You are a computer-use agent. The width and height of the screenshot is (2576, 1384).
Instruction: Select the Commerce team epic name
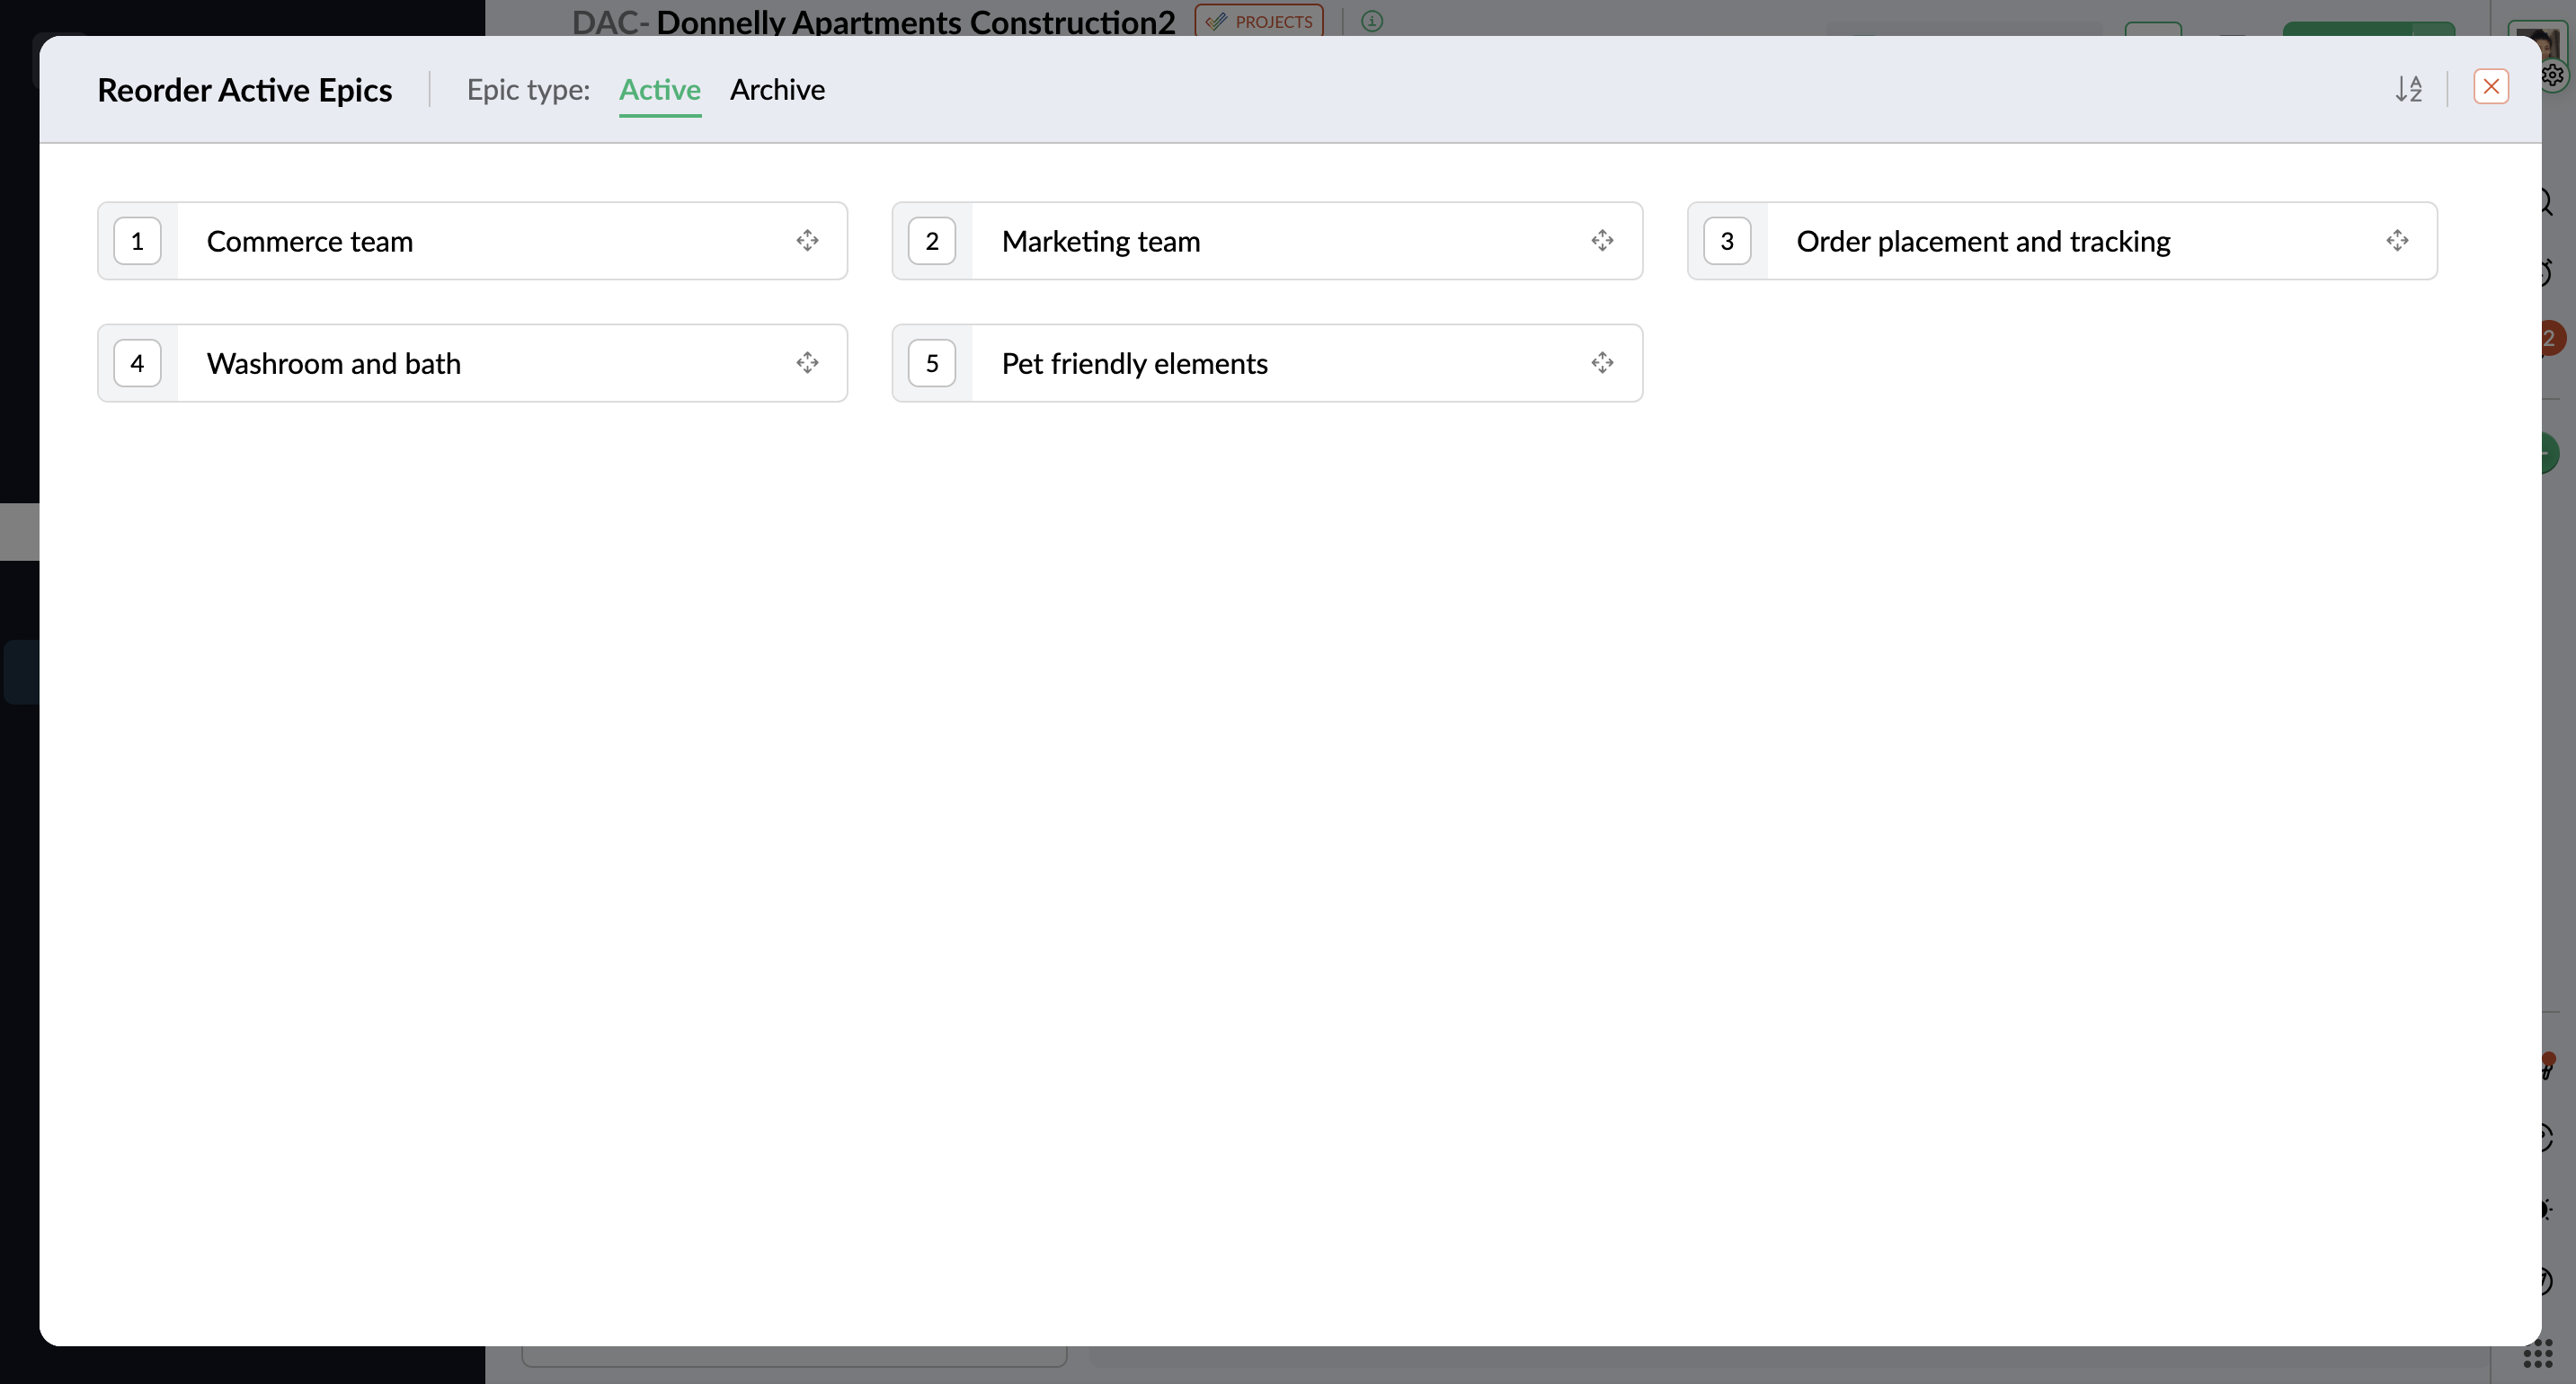[309, 242]
